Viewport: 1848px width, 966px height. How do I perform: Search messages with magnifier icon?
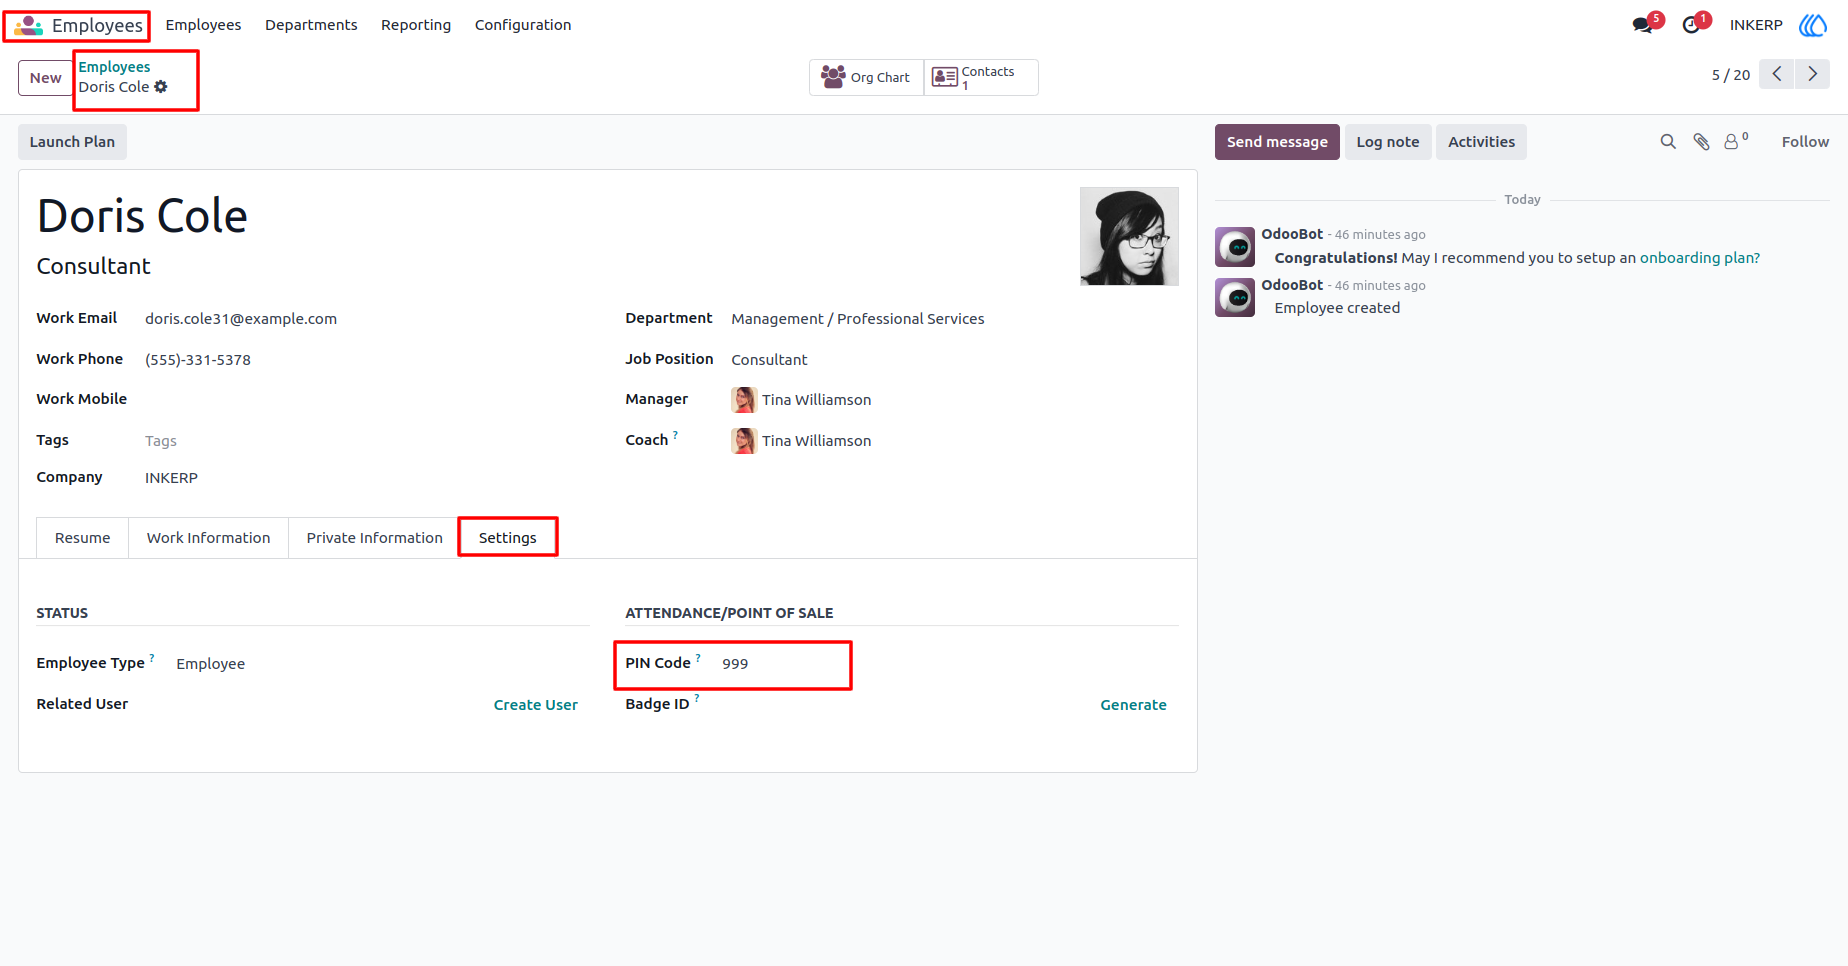[1668, 142]
